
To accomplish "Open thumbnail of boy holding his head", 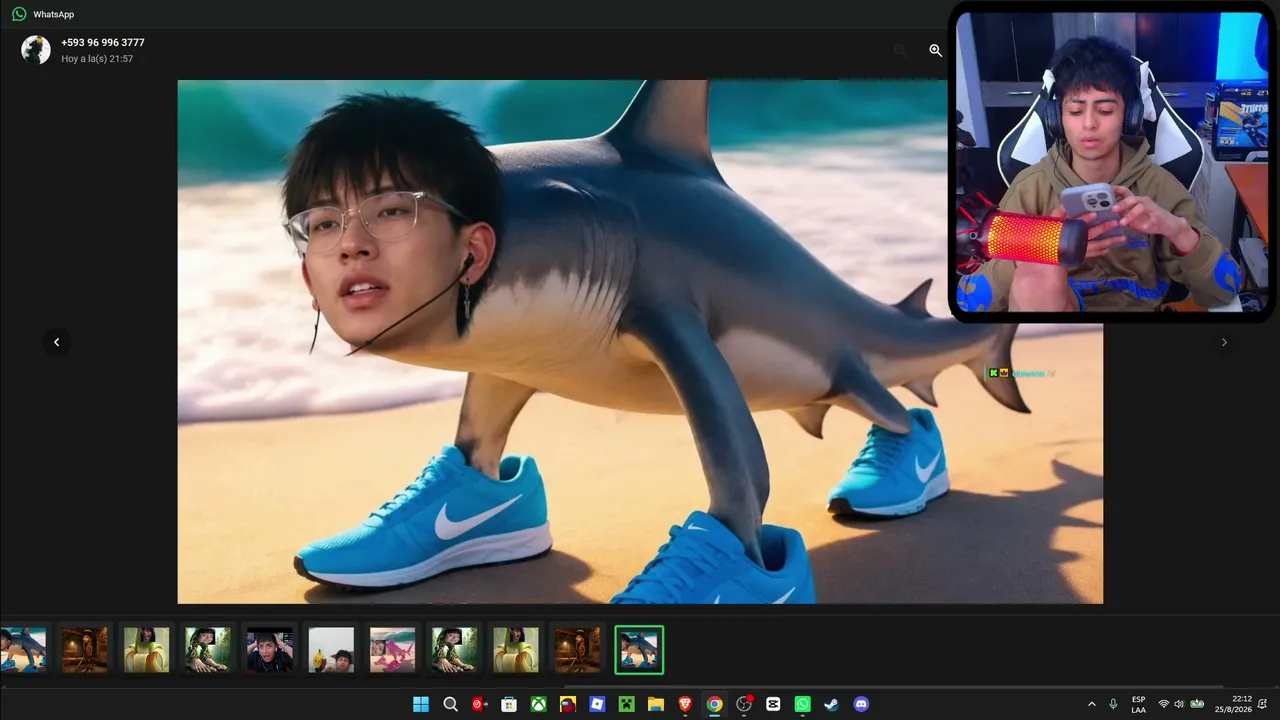I will click(x=269, y=650).
